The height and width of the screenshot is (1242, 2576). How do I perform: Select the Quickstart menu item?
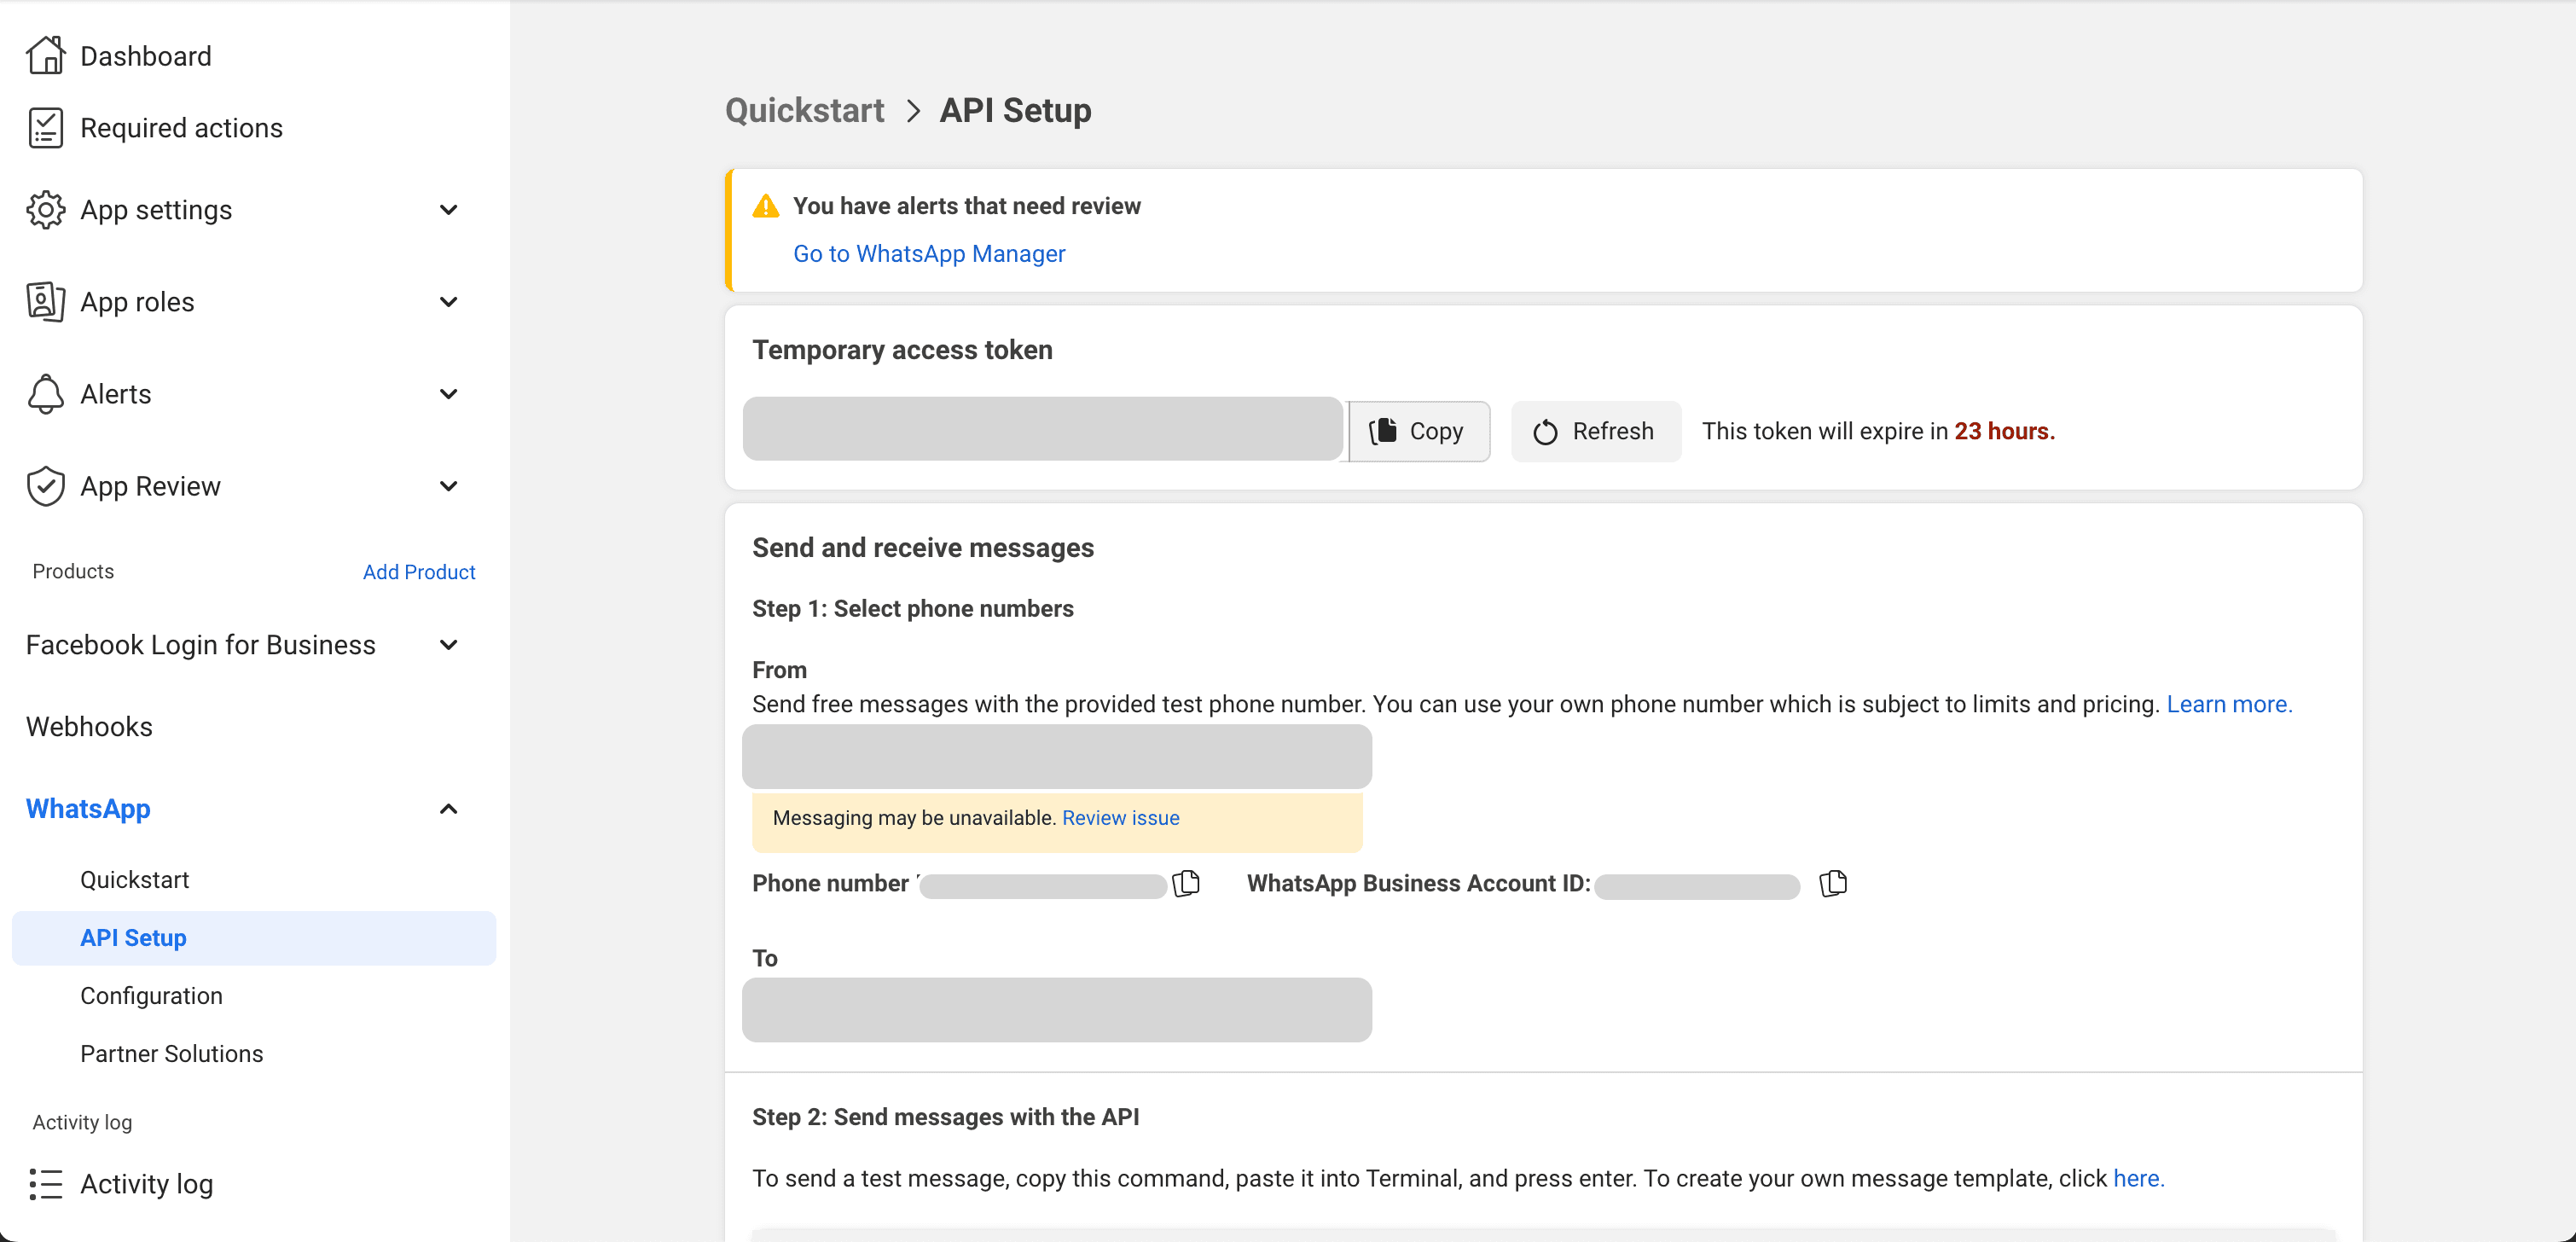(x=135, y=877)
